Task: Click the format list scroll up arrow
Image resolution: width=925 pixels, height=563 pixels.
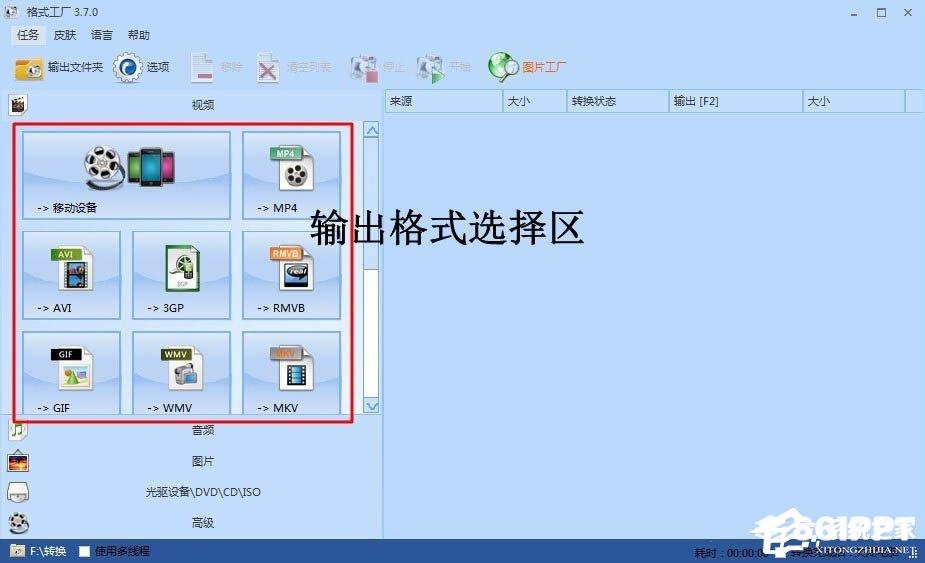Action: point(371,129)
